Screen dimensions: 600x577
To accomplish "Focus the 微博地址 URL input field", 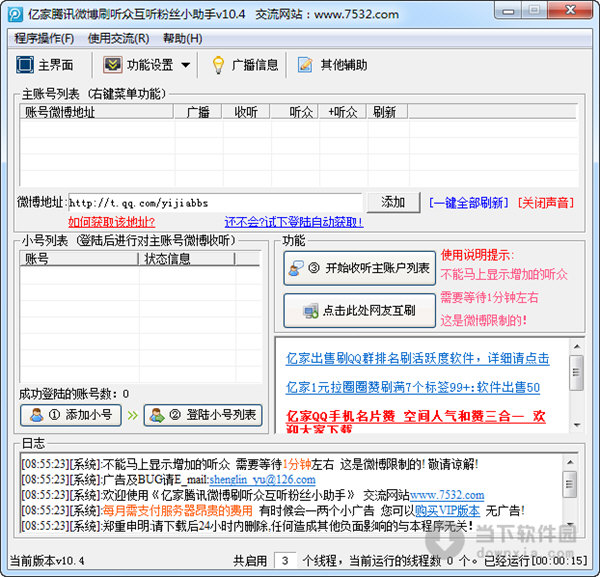I will pyautogui.click(x=215, y=202).
